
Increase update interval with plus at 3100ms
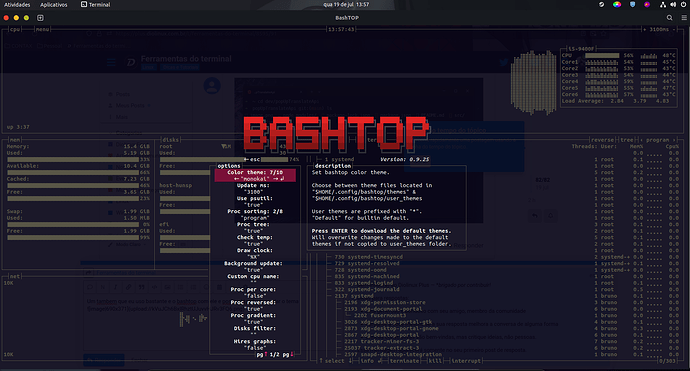pyautogui.click(x=645, y=29)
